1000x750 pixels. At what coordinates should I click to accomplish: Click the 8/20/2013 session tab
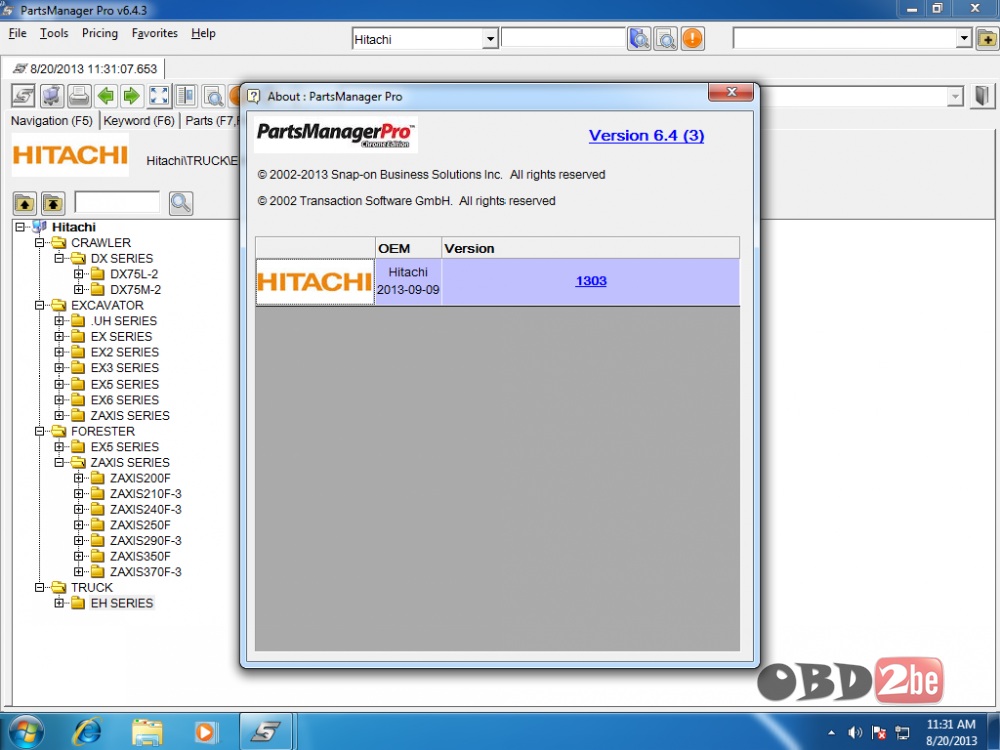click(84, 68)
